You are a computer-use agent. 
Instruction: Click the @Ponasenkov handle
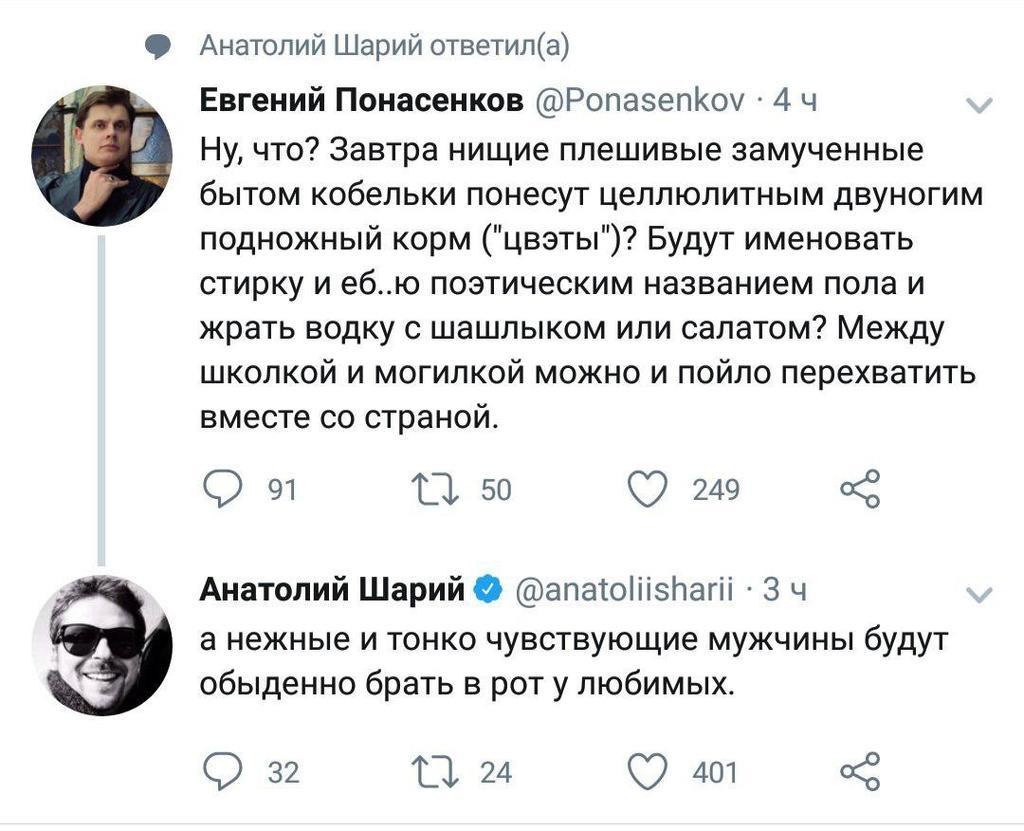(642, 100)
